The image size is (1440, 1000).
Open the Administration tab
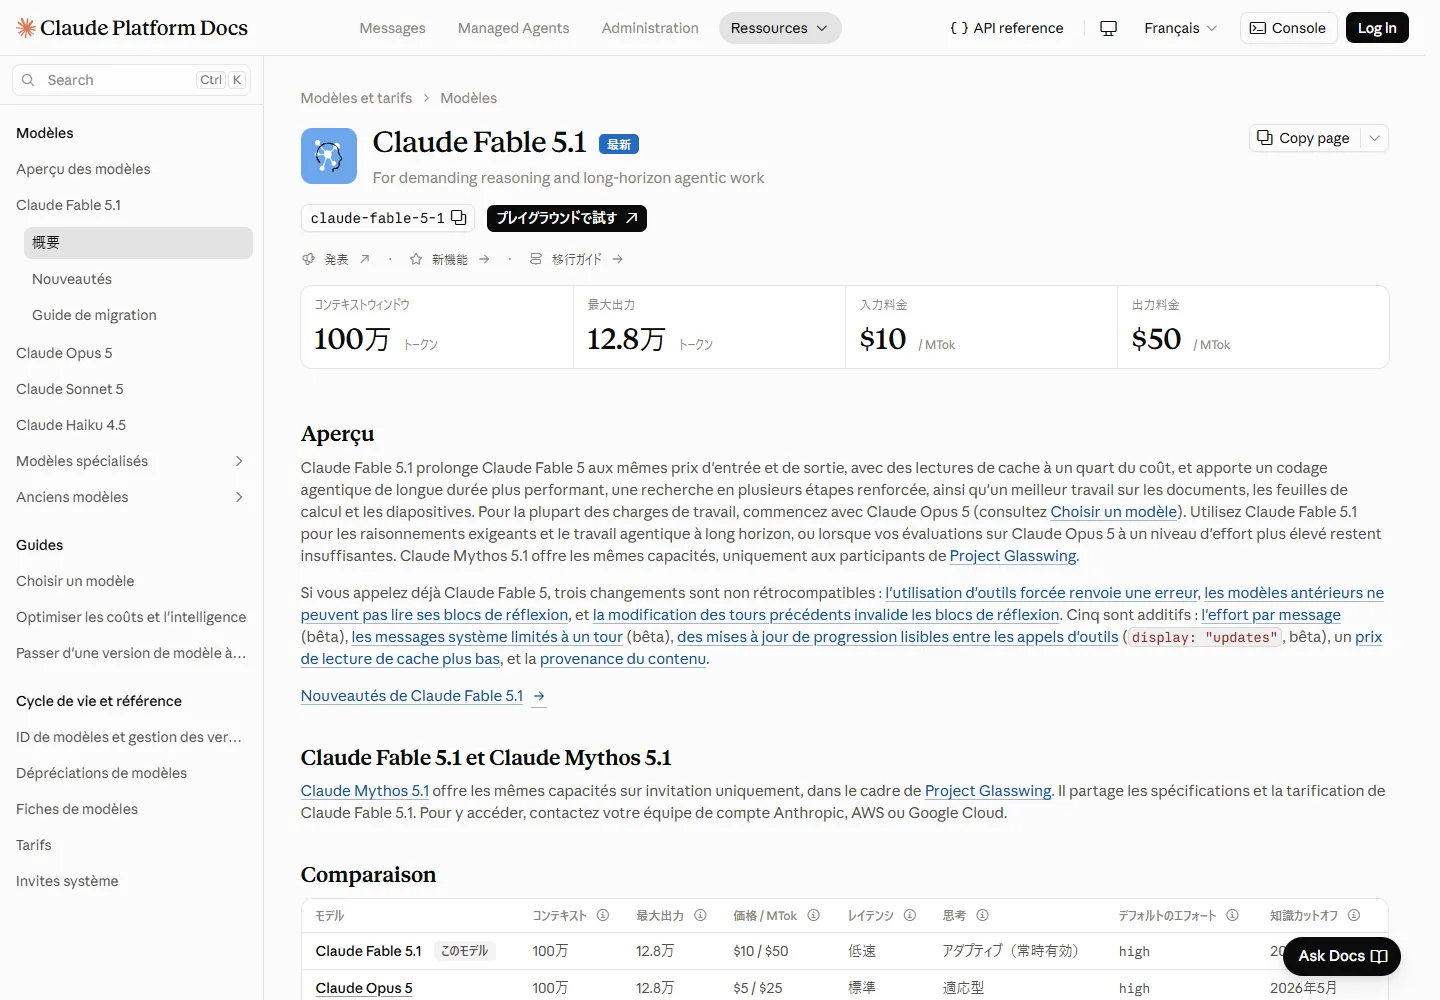pyautogui.click(x=650, y=28)
